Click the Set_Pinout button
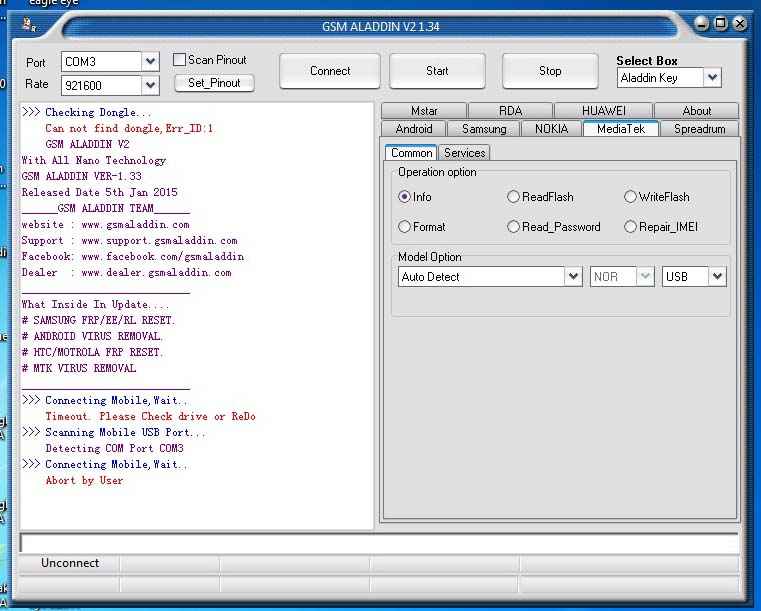The height and width of the screenshot is (611, 761). tap(214, 83)
